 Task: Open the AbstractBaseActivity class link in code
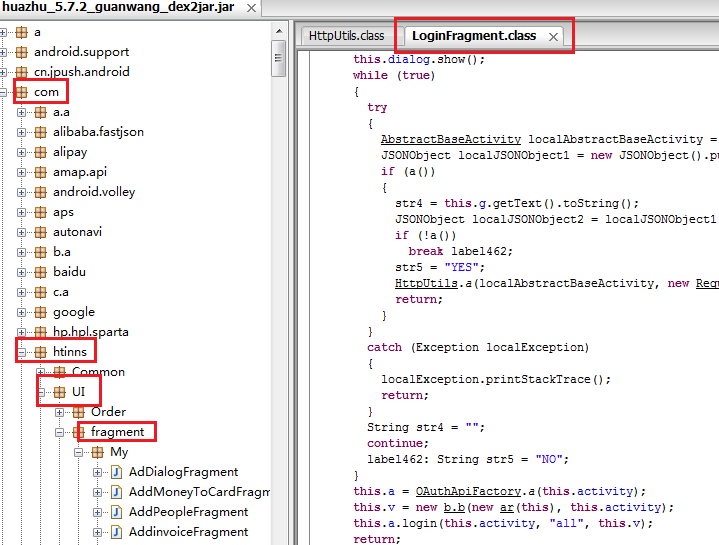(450, 139)
